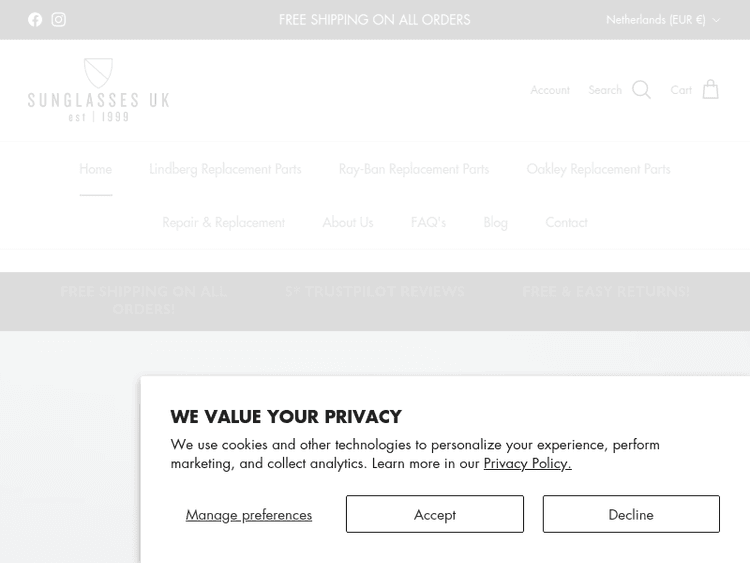Navigate to About Us page

tap(347, 222)
